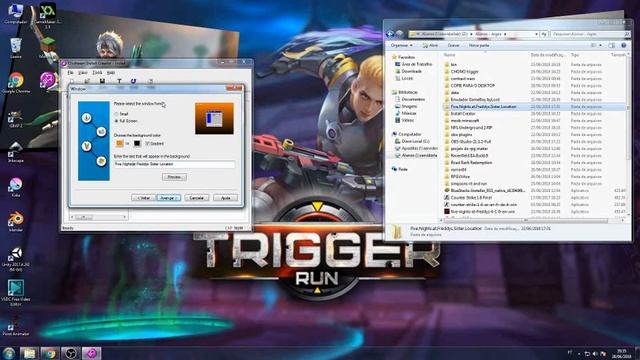Click the T text icon in installer toolbar

pyautogui.click(x=119, y=81)
